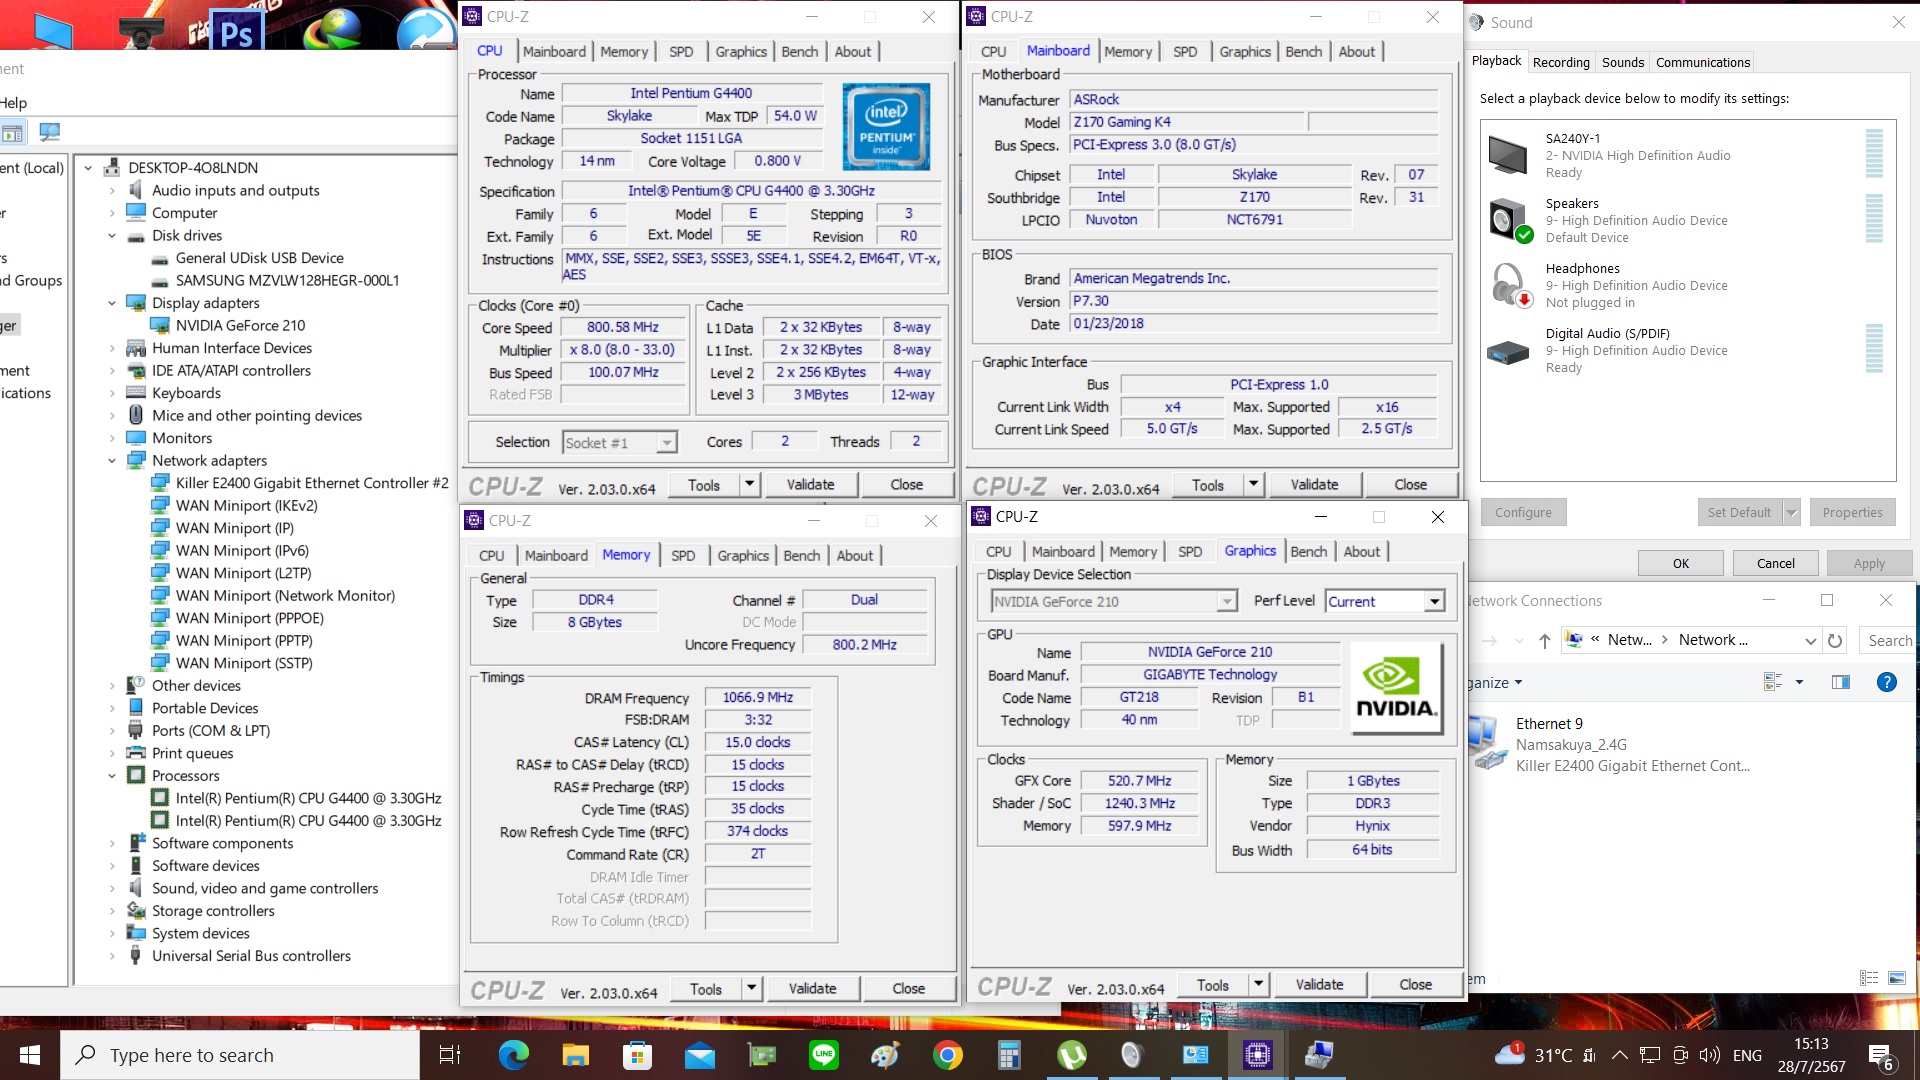This screenshot has height=1080, width=1920.
Task: Open Network Connections help icon
Action: [x=1886, y=682]
